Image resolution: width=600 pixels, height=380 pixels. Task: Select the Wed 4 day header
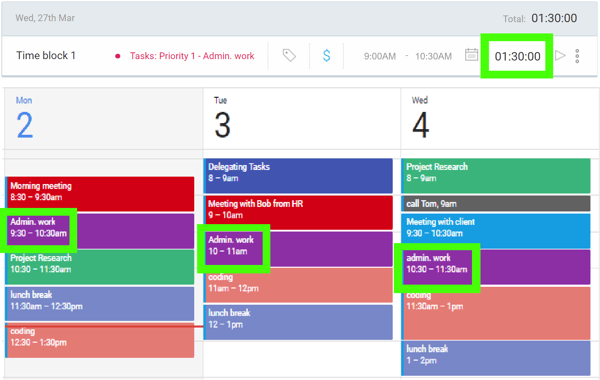420,118
